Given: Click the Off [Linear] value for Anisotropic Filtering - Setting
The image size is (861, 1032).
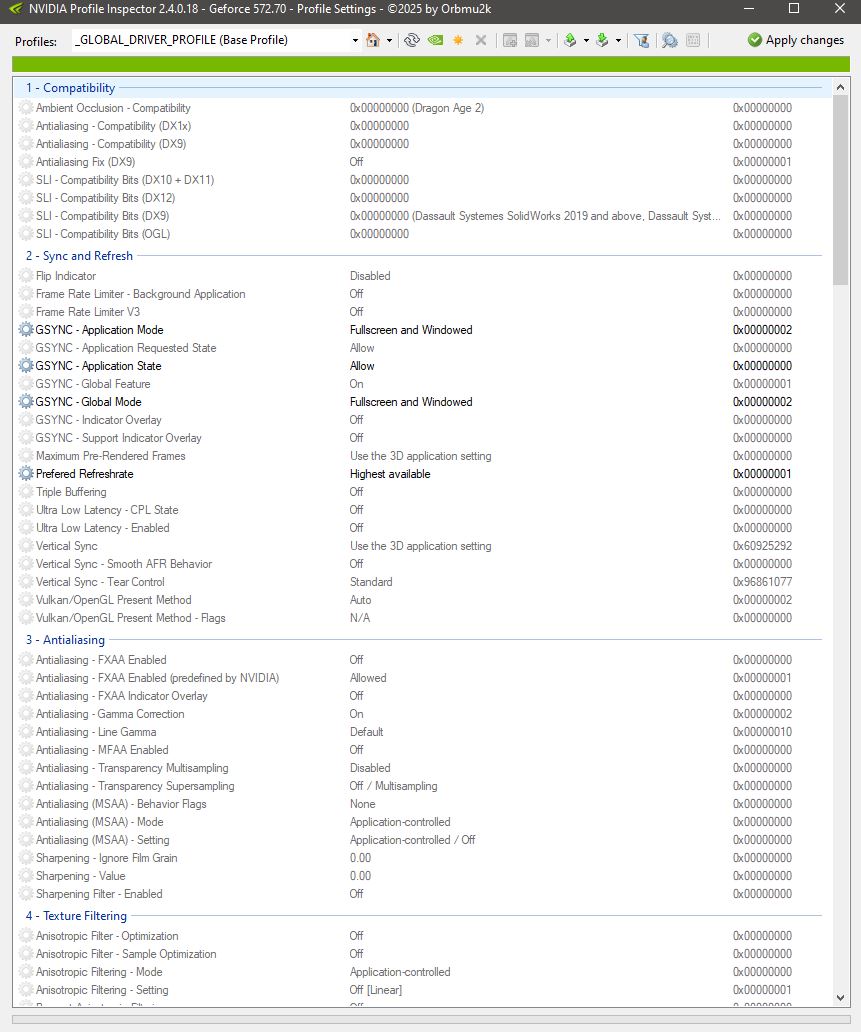Looking at the screenshot, I should coord(375,990).
